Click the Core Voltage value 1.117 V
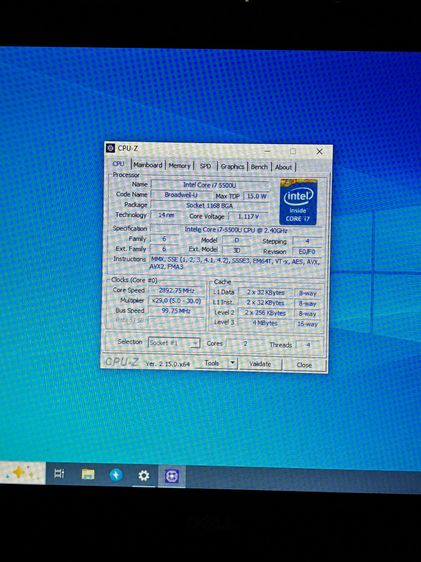This screenshot has height=562, width=421. (x=248, y=216)
